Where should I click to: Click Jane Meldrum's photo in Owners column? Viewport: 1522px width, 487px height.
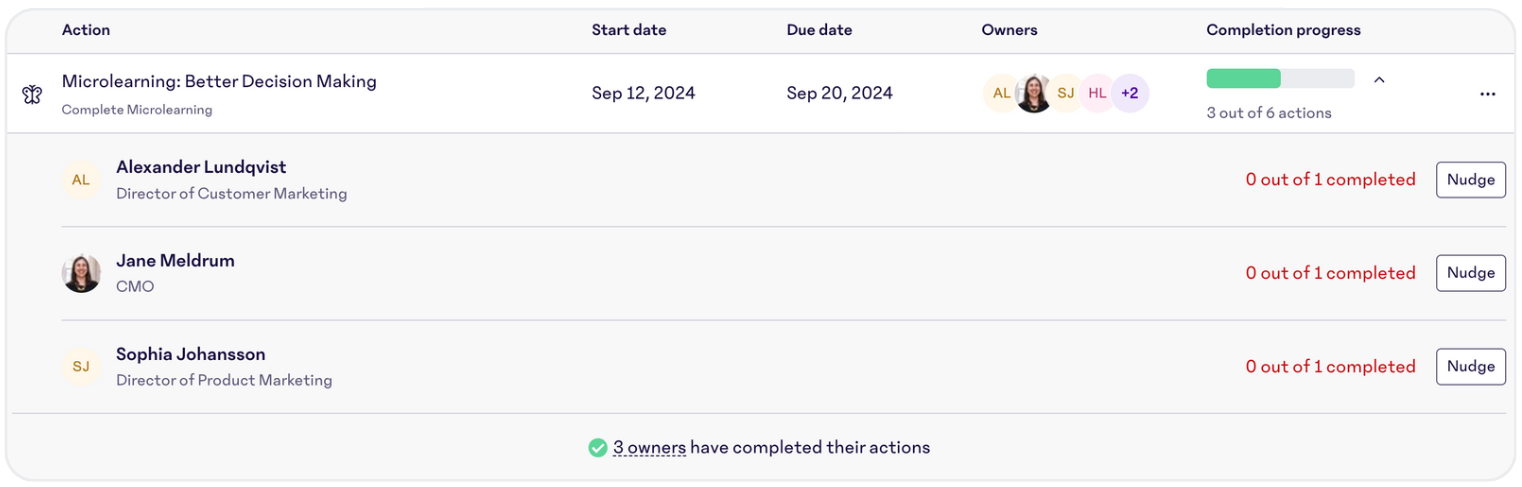1034,93
